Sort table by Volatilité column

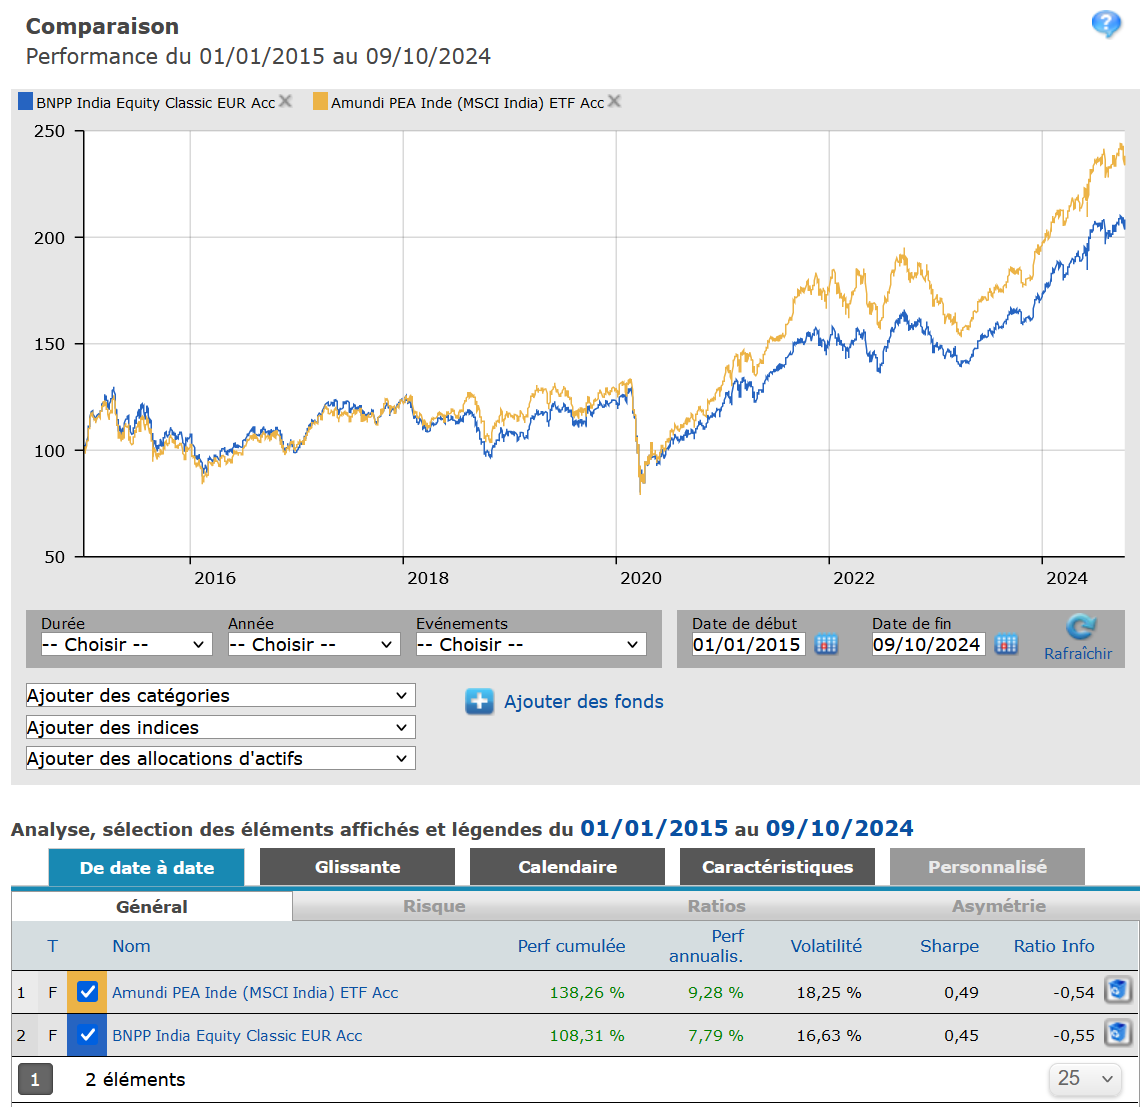pyautogui.click(x=826, y=946)
